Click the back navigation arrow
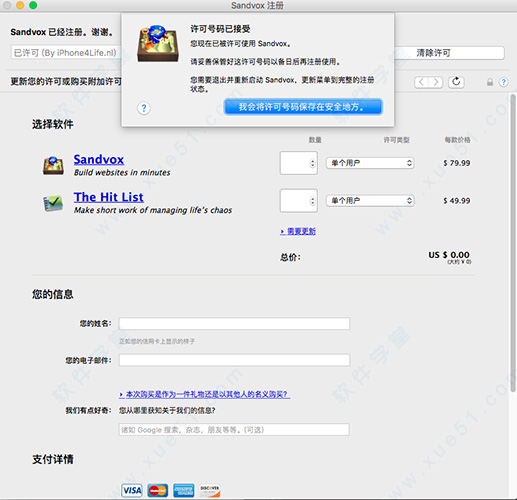The width and height of the screenshot is (517, 500). 421,82
